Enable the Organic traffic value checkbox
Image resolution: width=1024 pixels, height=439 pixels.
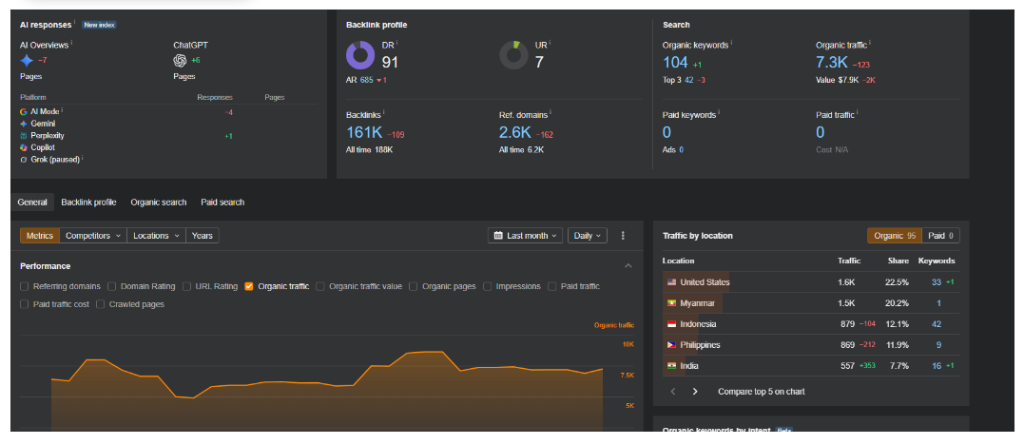tap(321, 286)
